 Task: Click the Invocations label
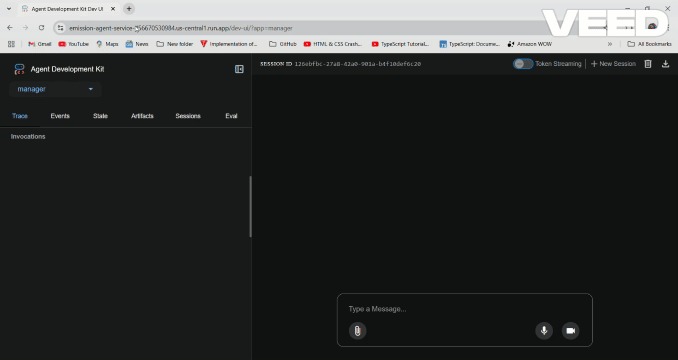[28, 137]
